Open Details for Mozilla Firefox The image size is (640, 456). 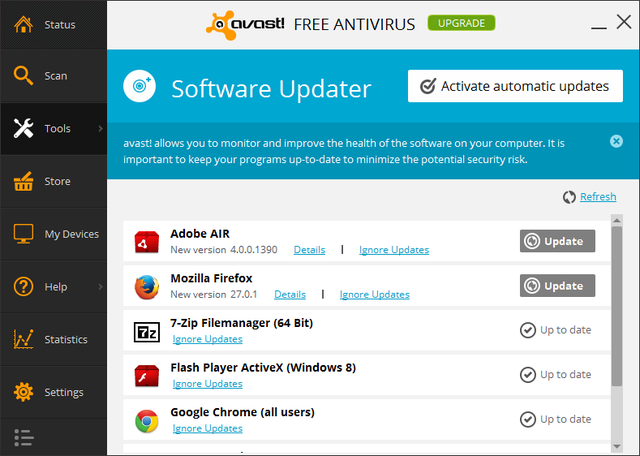point(290,294)
